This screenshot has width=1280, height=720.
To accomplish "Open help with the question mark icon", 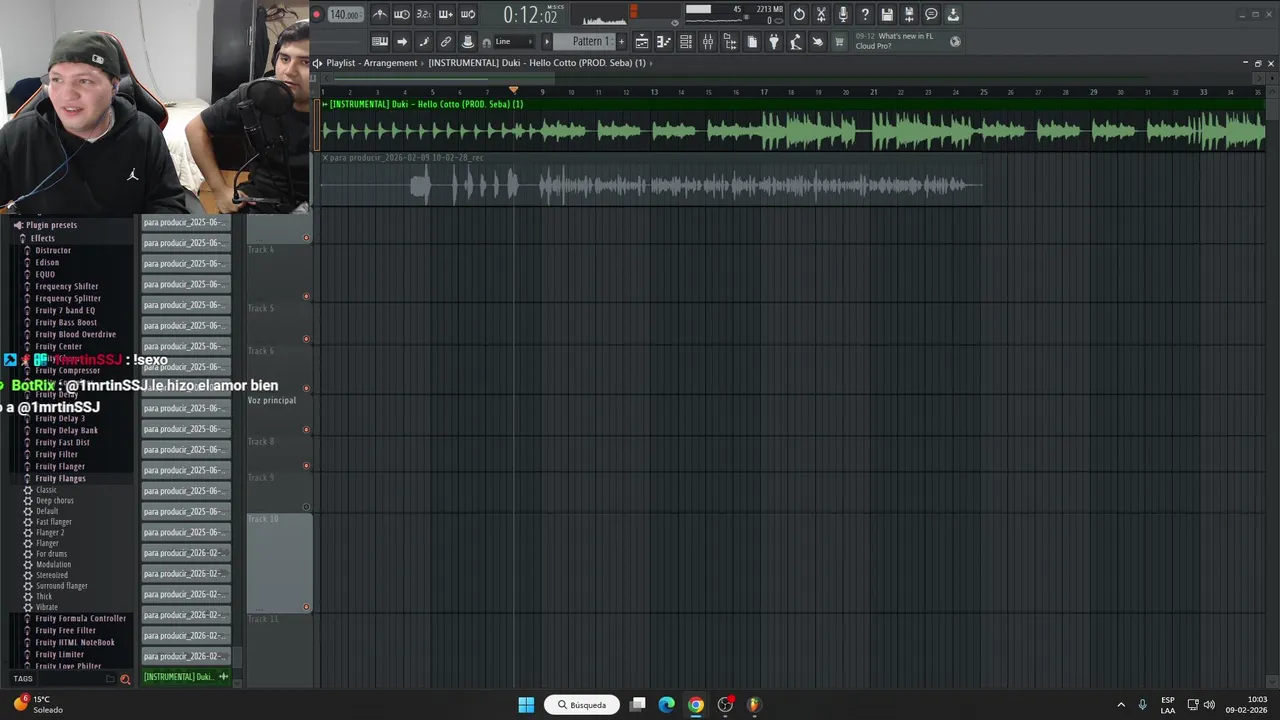I will [865, 14].
